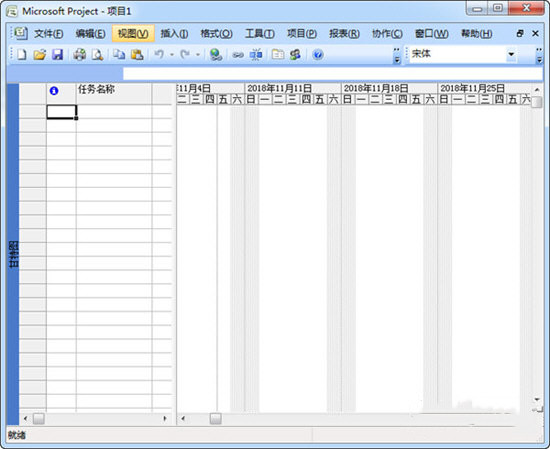Click the Gantt chart scroll left arrow
This screenshot has width=550, height=449.
(x=182, y=418)
